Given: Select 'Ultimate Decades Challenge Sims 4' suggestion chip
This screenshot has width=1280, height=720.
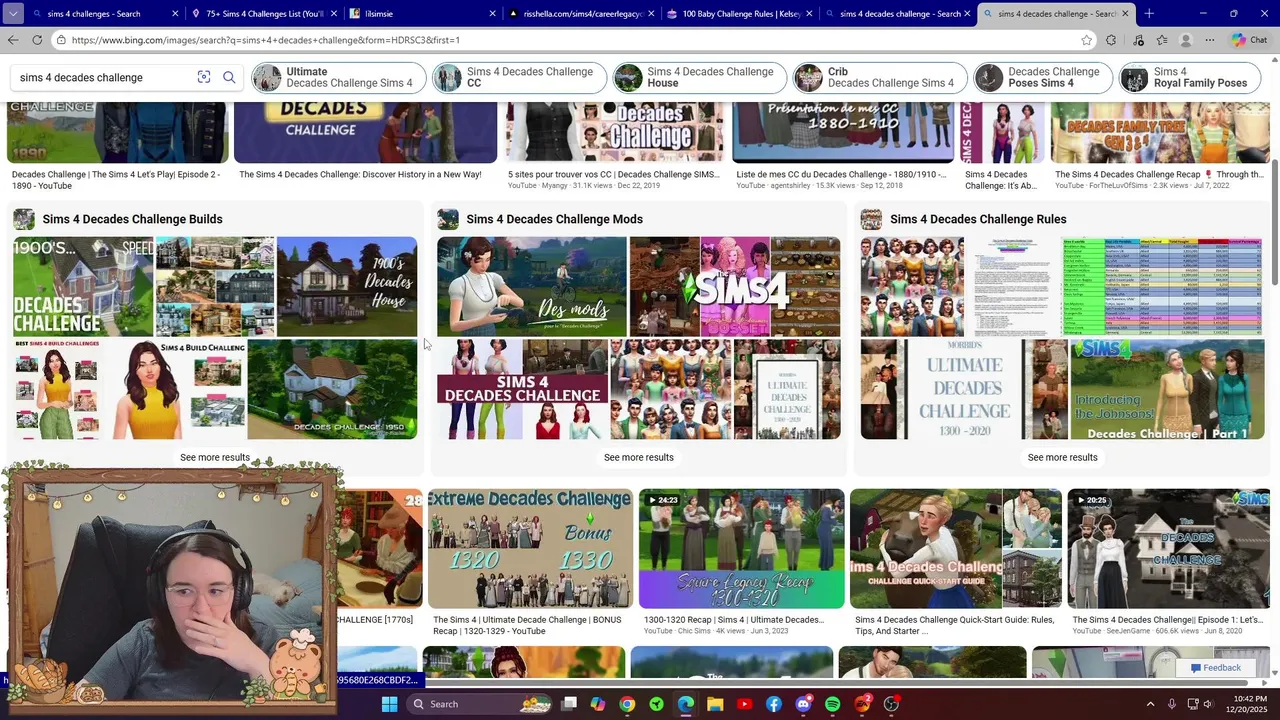Looking at the screenshot, I should (338, 77).
